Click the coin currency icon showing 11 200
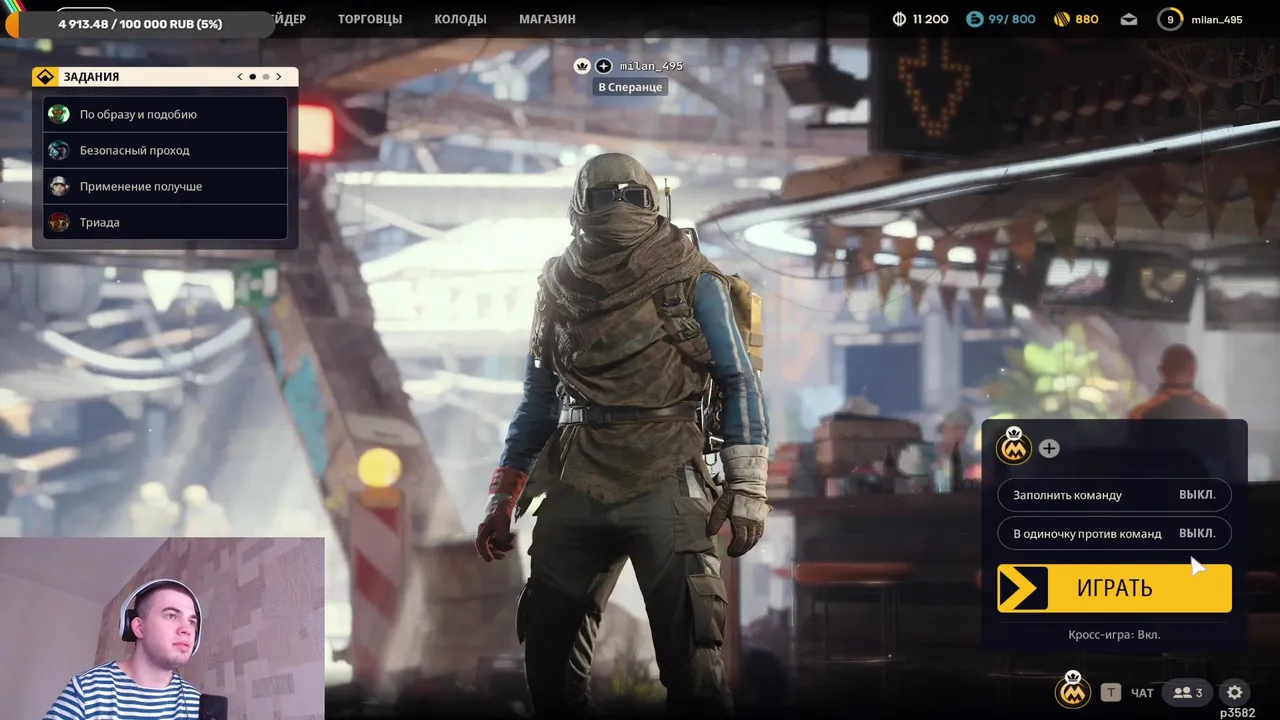 coord(898,19)
